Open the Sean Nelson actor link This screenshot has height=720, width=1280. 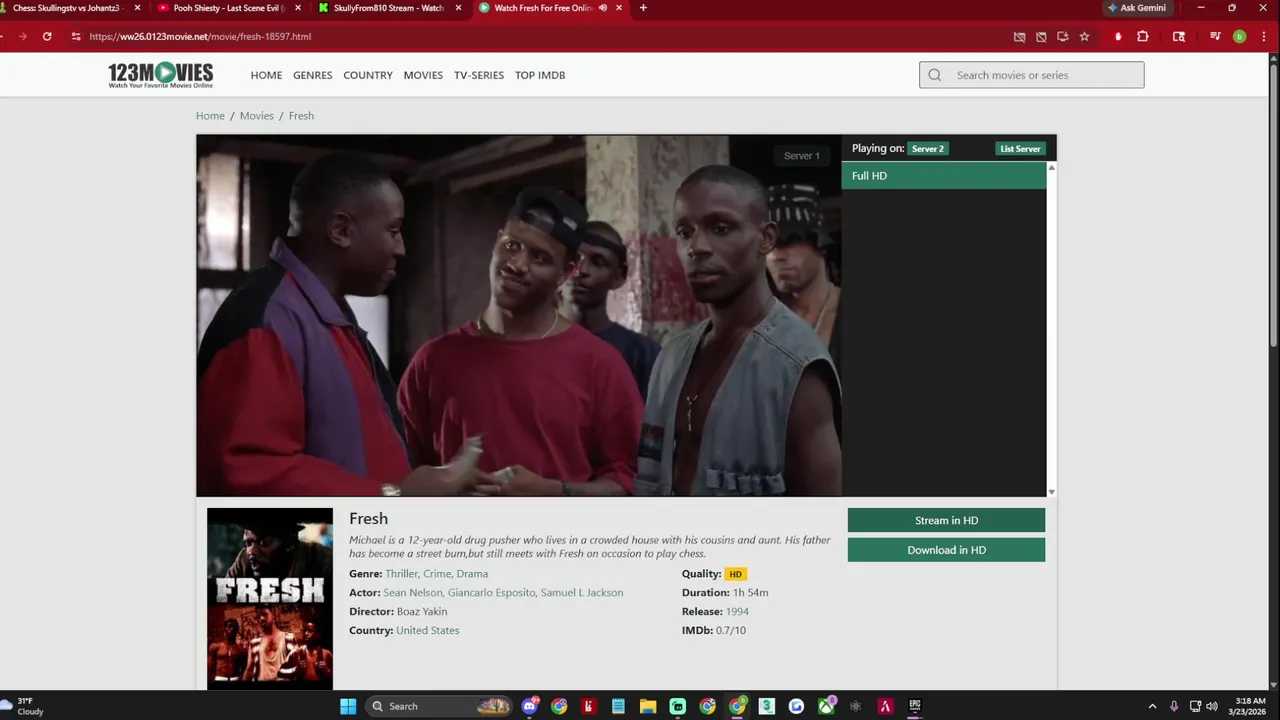point(412,593)
